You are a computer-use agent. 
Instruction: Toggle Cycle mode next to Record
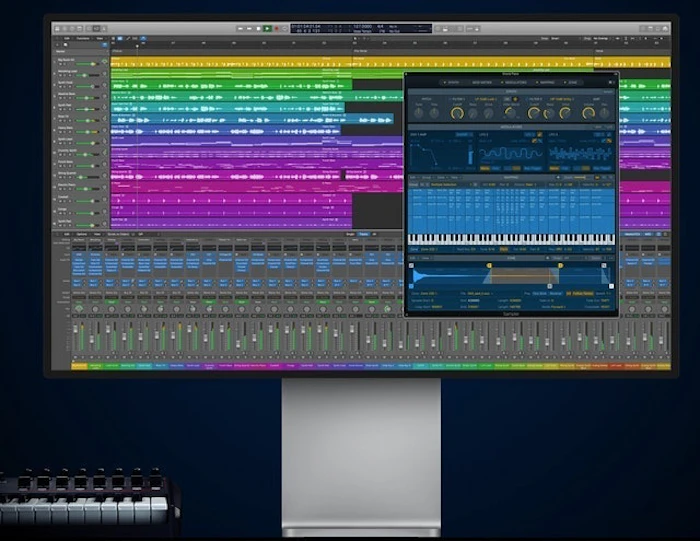(x=285, y=29)
